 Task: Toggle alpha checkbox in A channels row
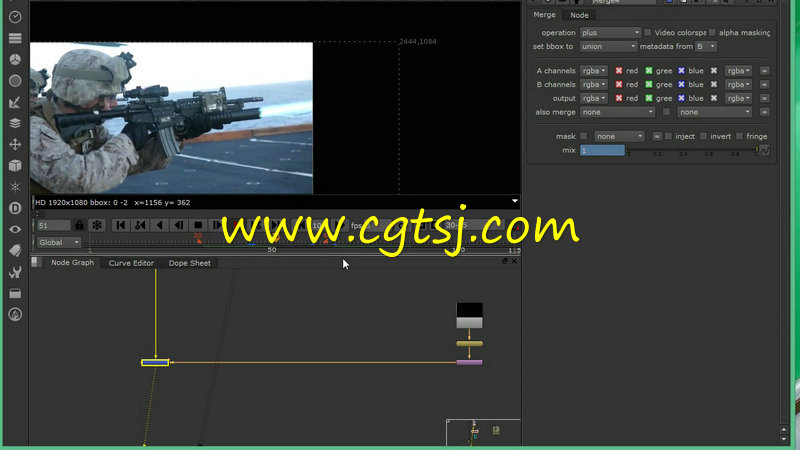click(714, 71)
